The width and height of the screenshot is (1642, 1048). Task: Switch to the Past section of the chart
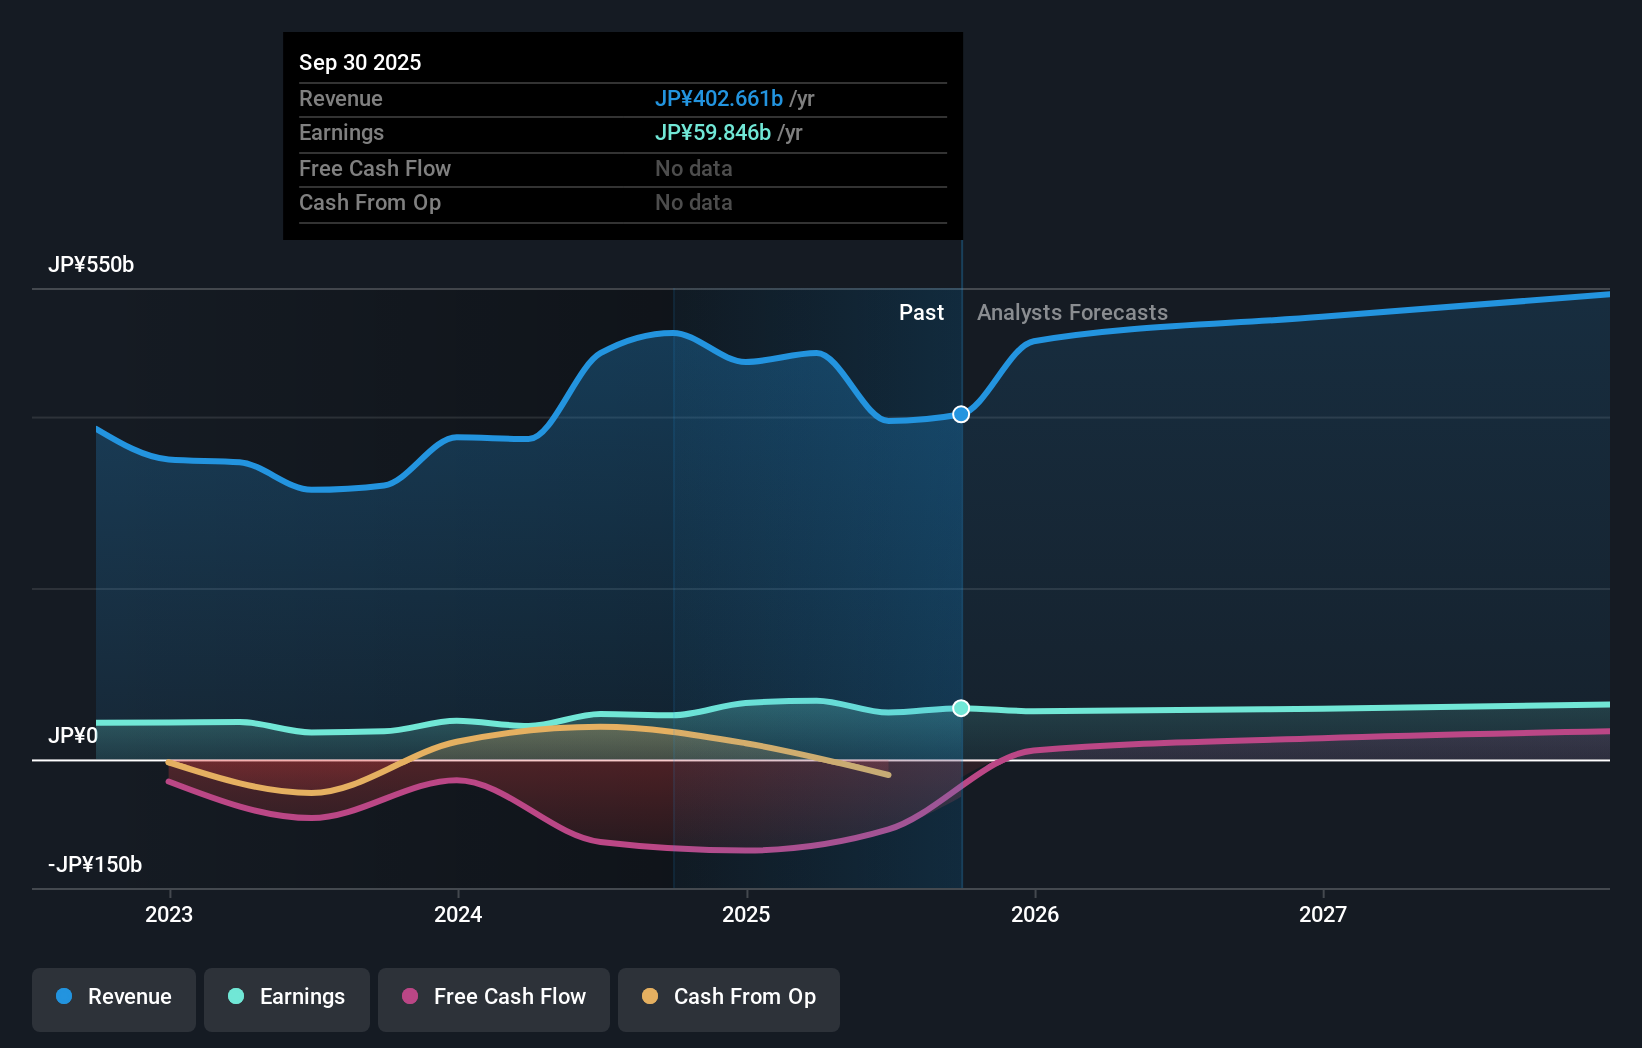tap(921, 312)
